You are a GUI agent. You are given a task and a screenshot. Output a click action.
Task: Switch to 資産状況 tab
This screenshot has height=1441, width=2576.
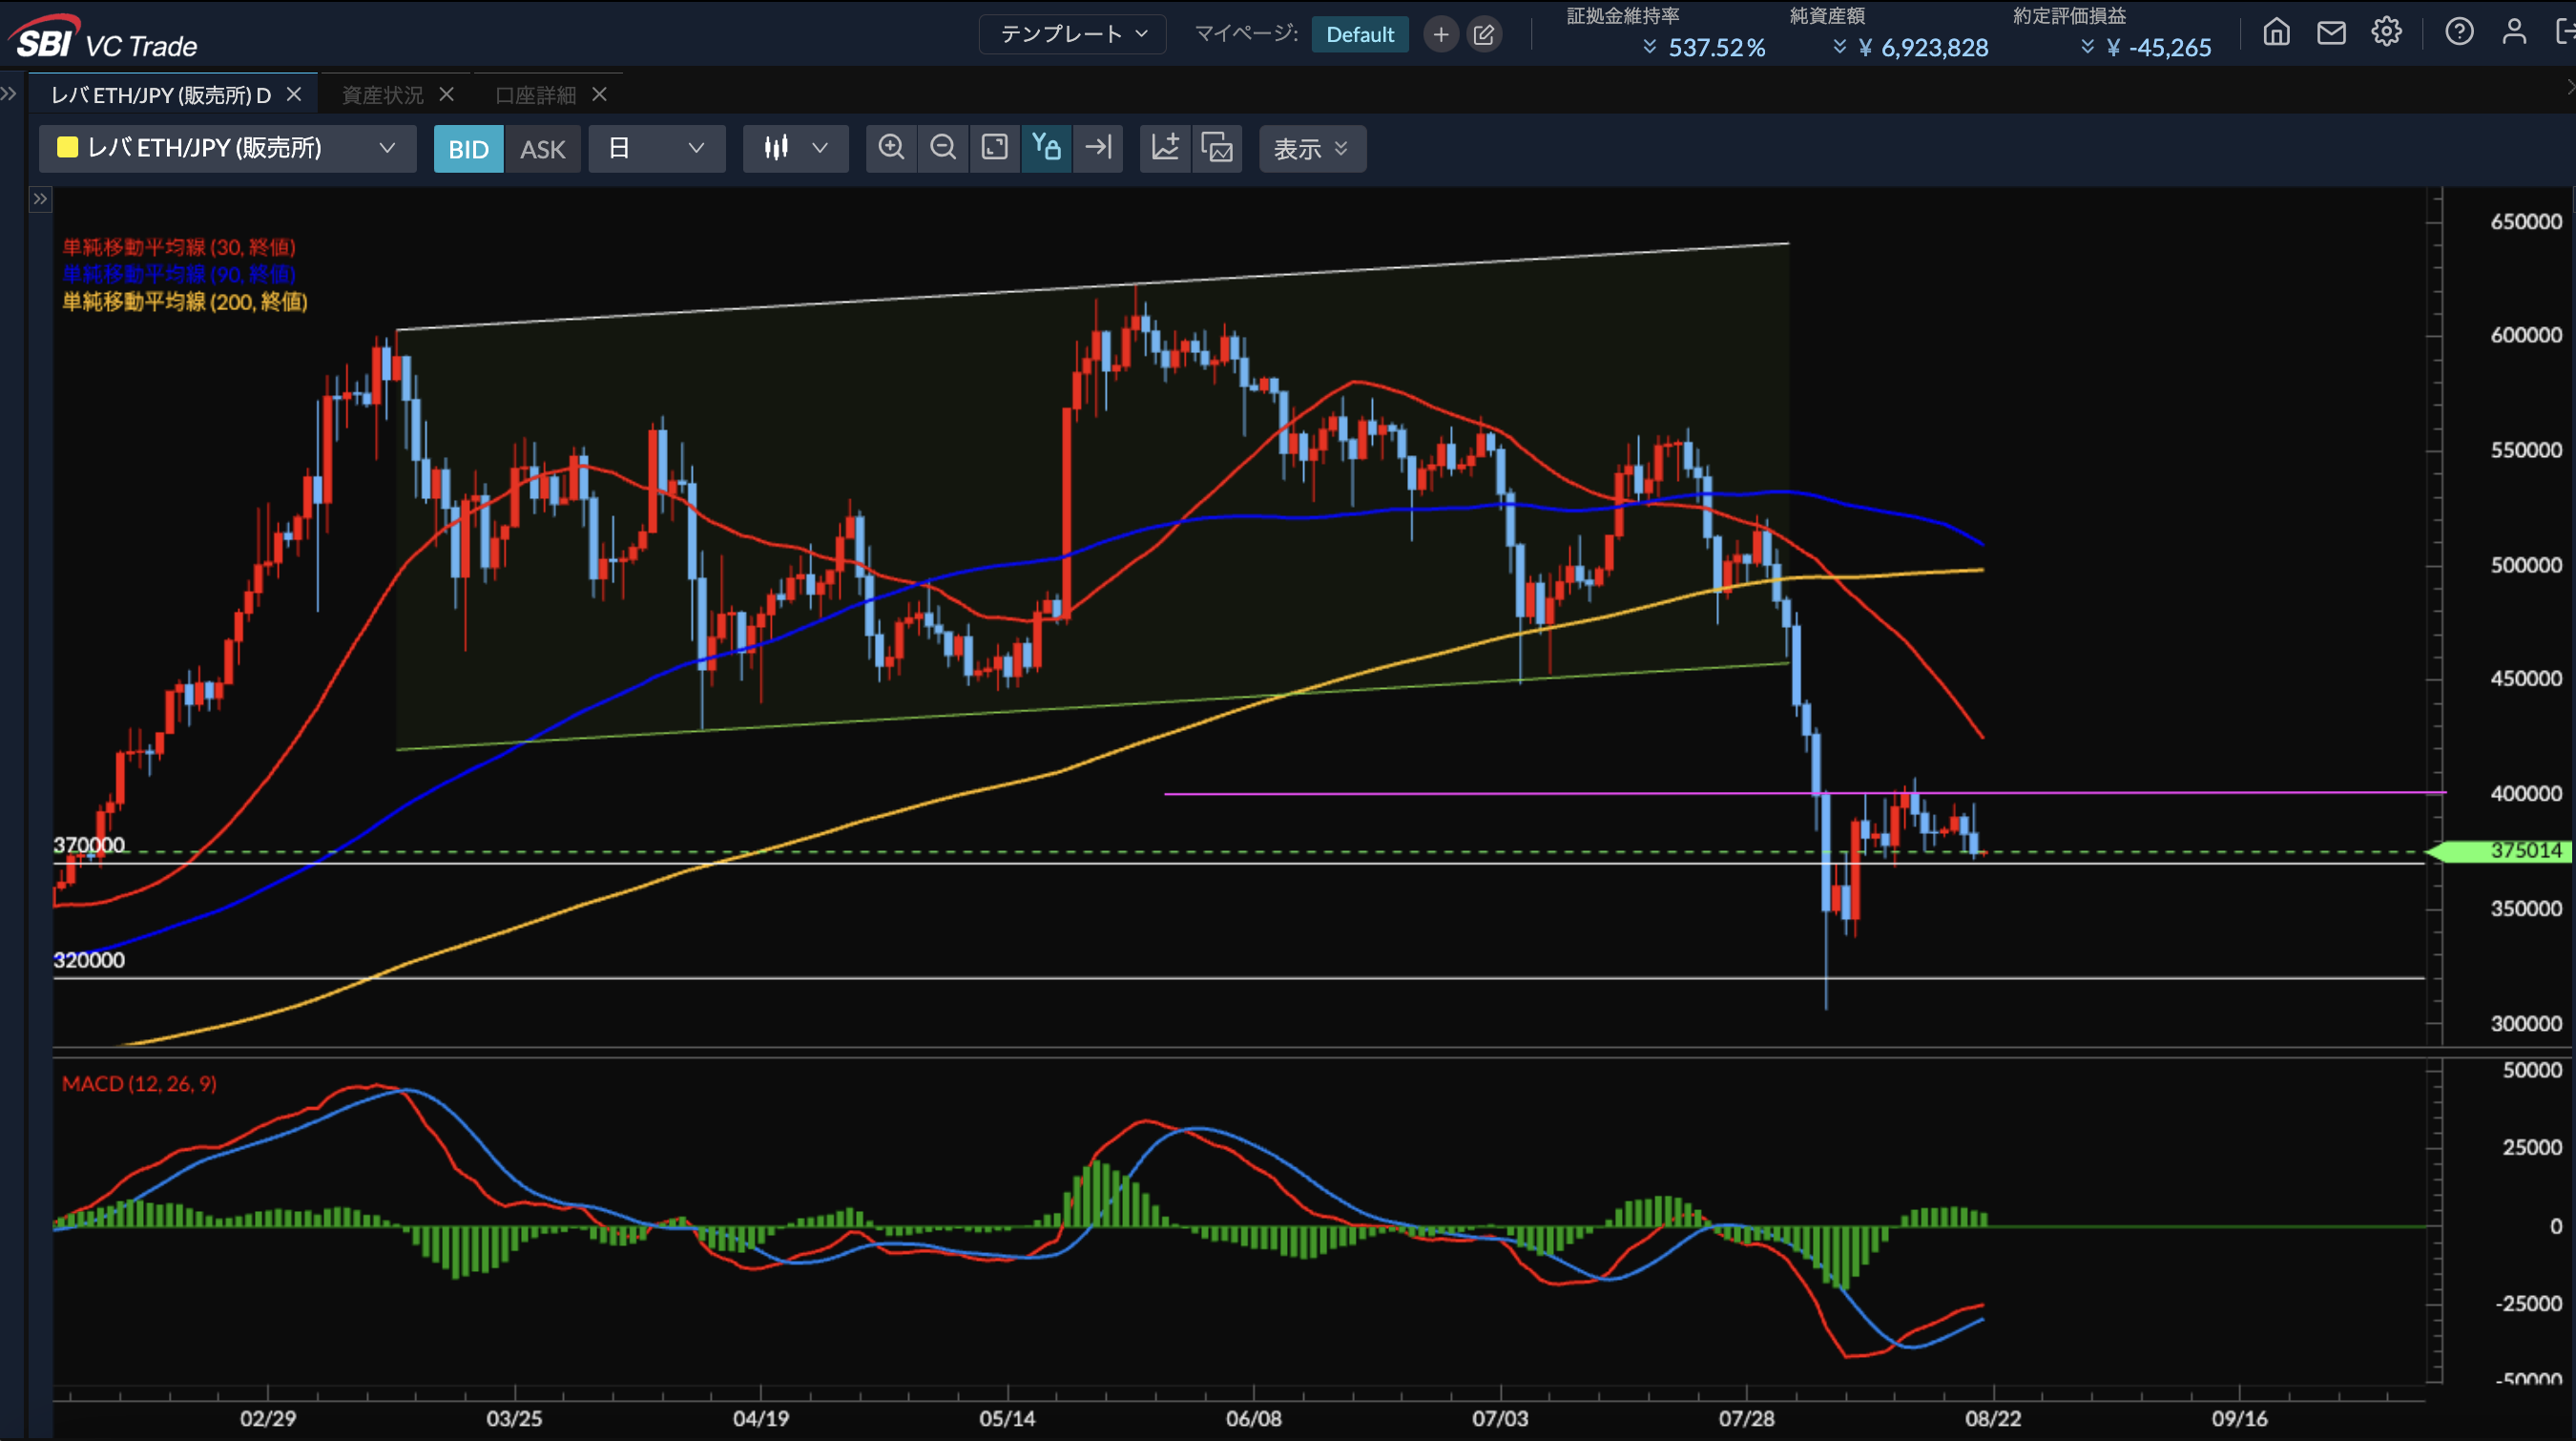[382, 95]
